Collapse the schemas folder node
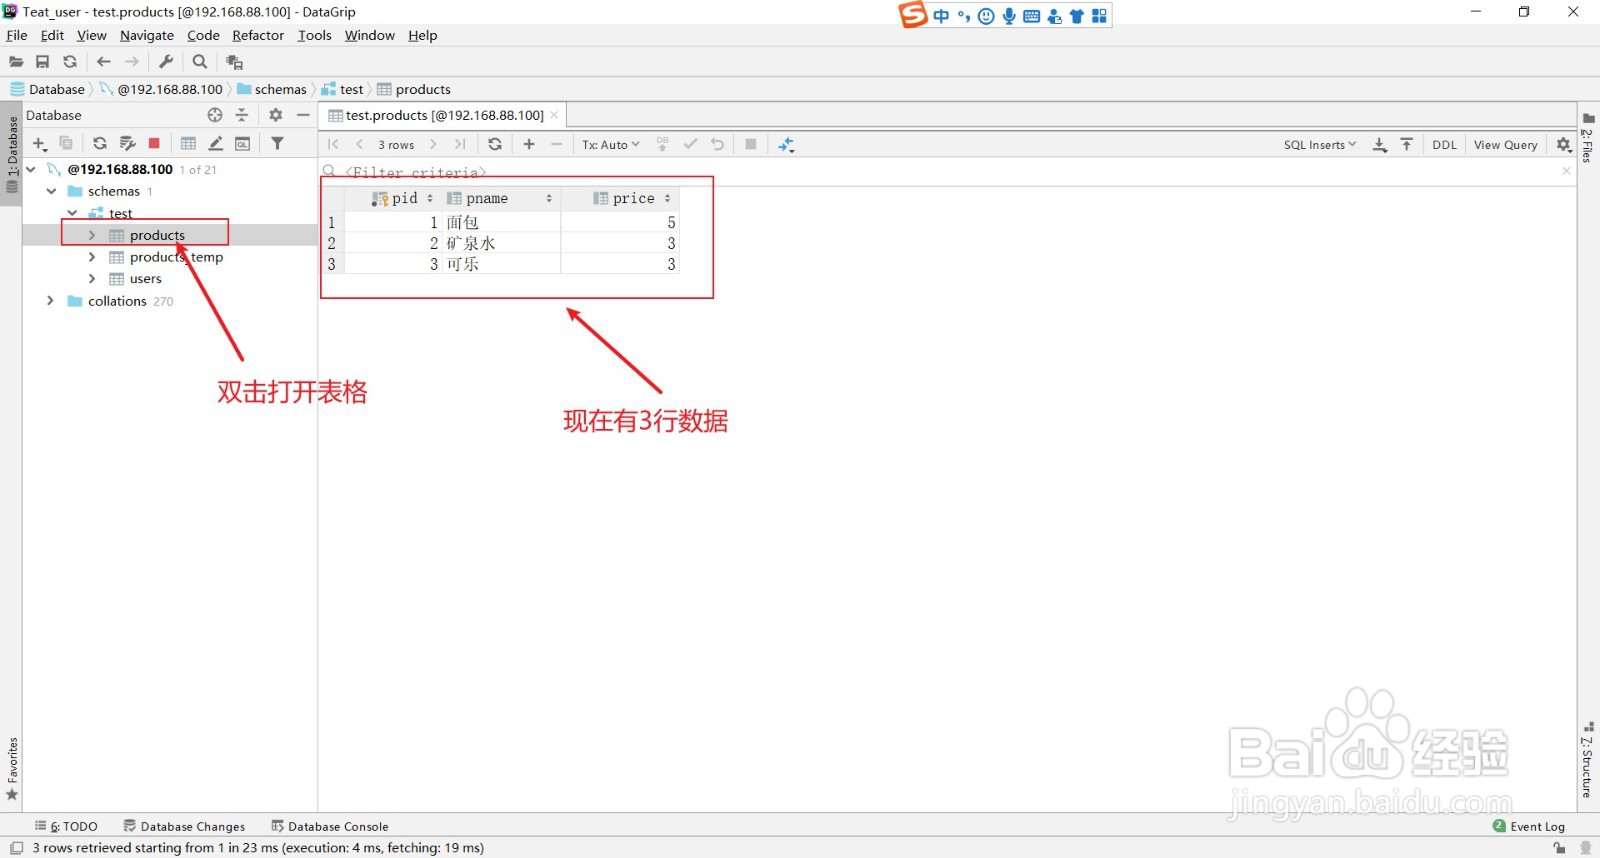This screenshot has height=858, width=1600. pos(51,191)
